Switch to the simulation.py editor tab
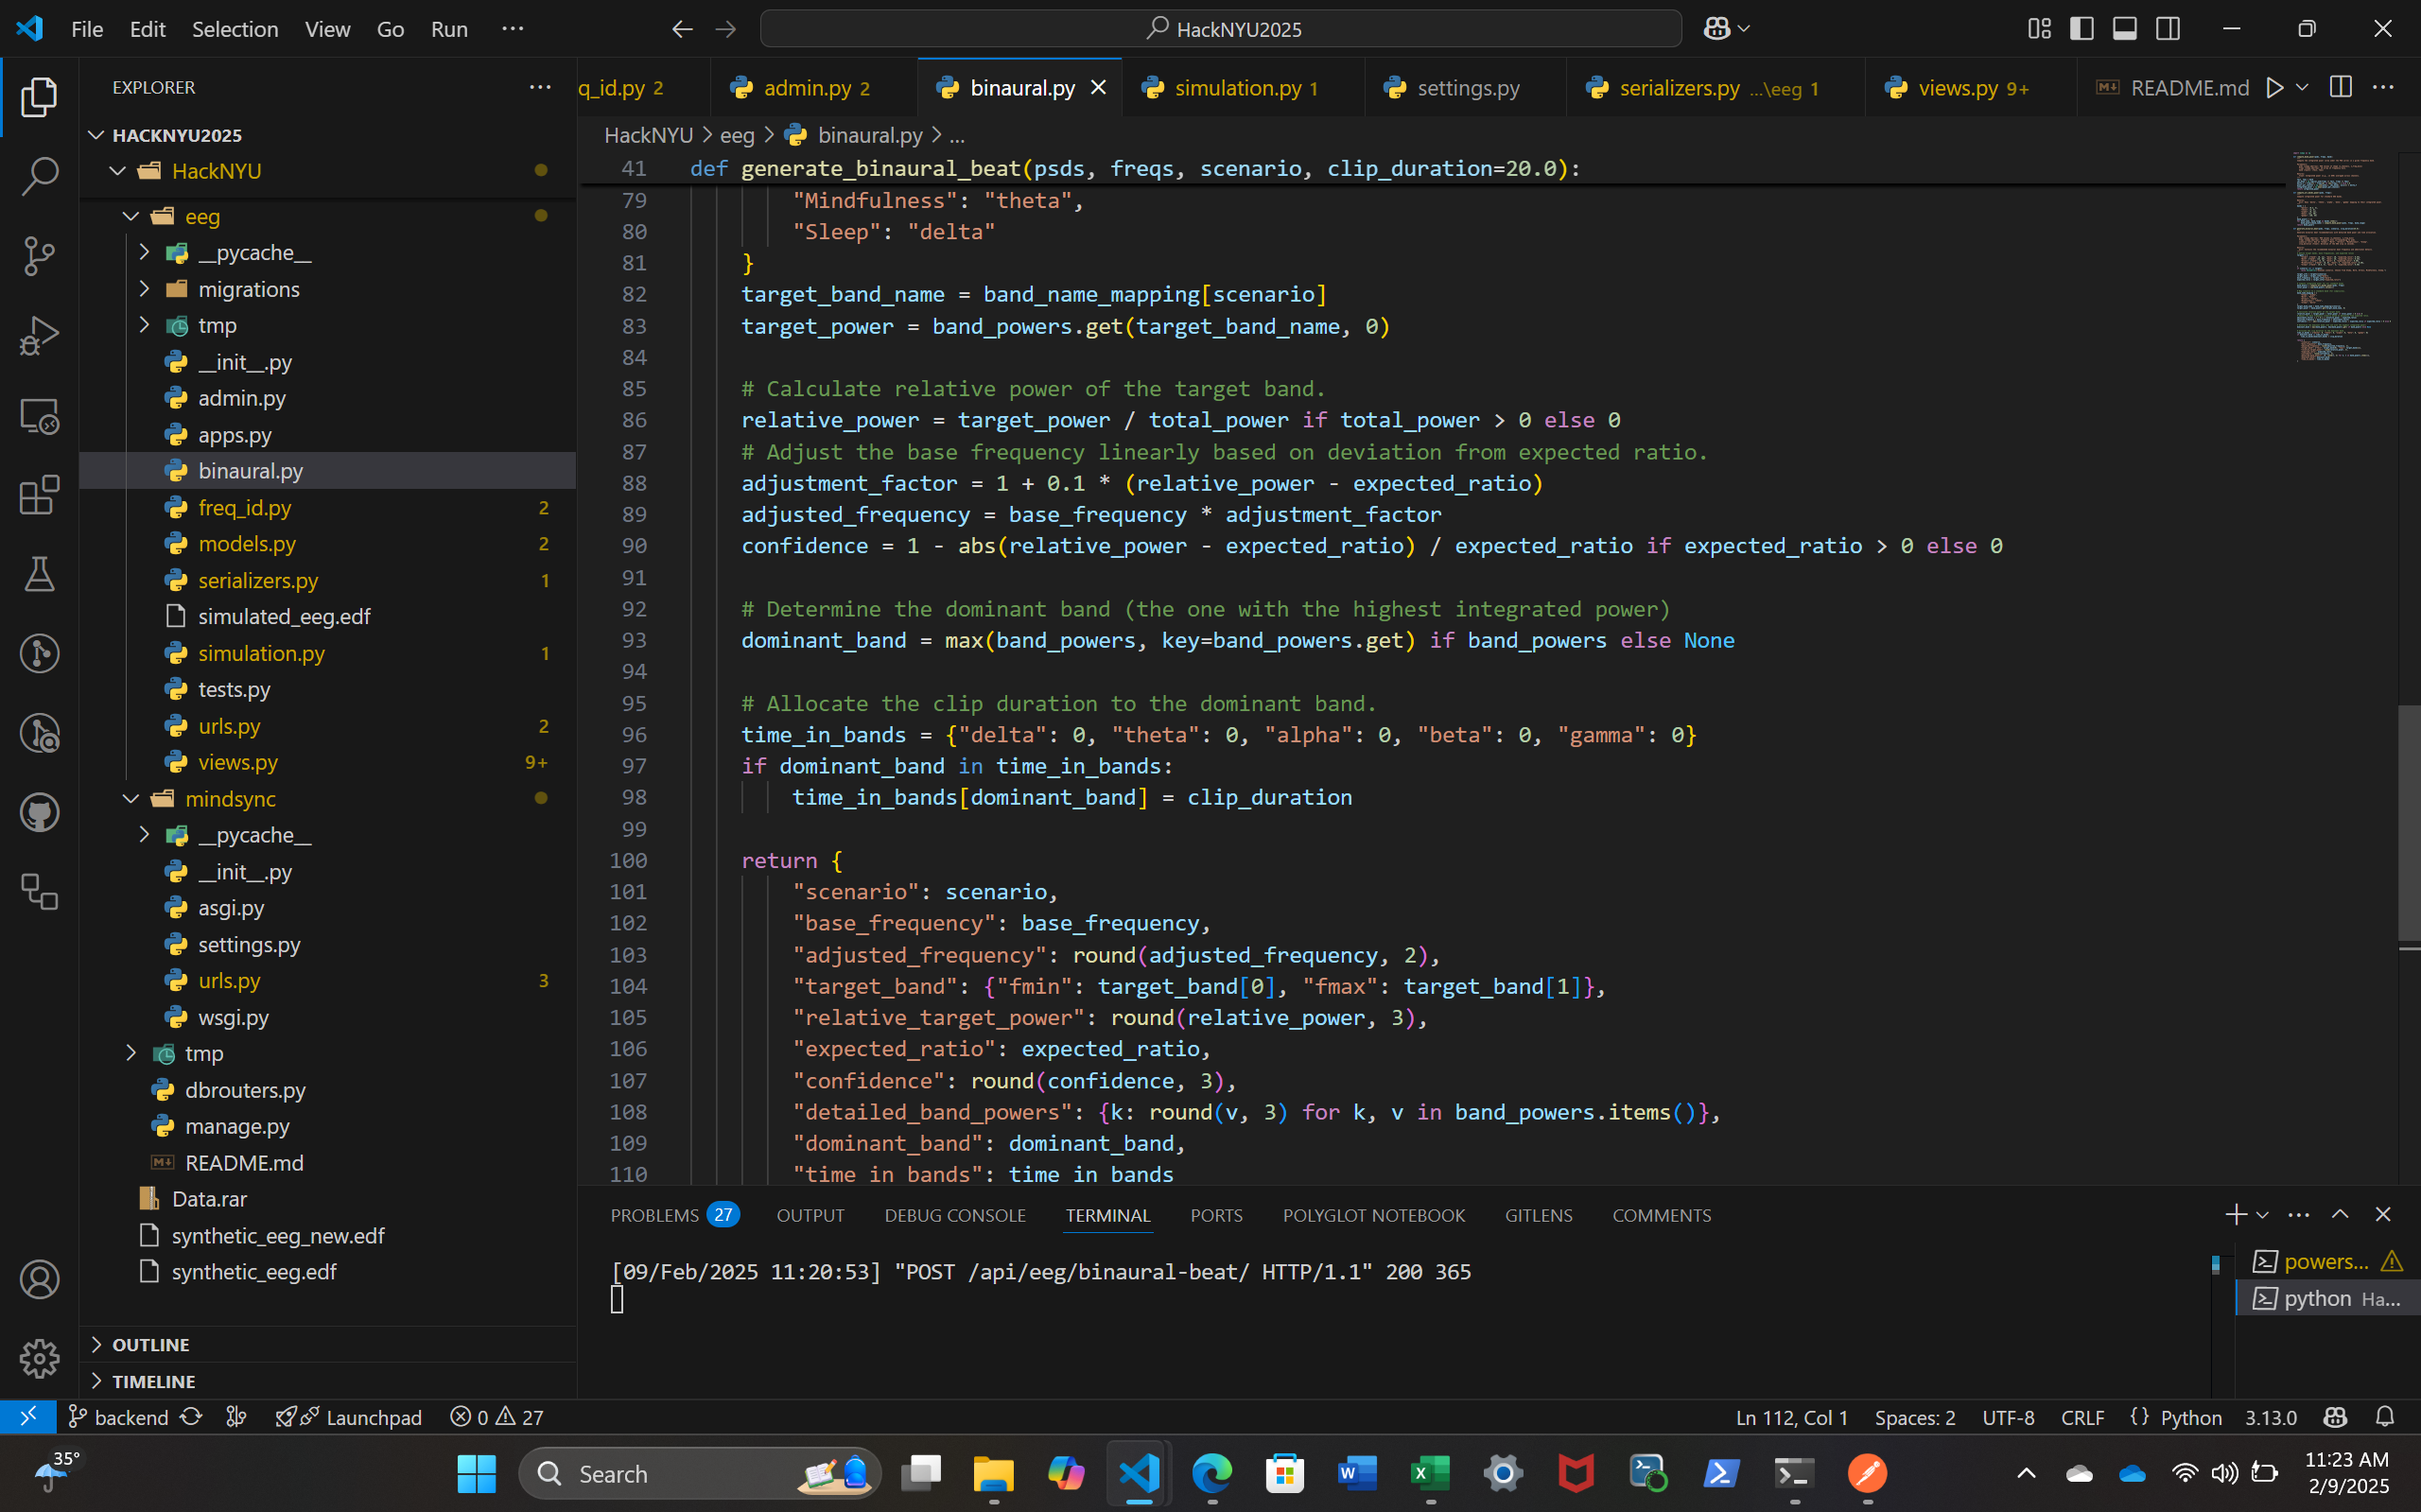Screen dimensions: 2421x1512 [1237, 88]
